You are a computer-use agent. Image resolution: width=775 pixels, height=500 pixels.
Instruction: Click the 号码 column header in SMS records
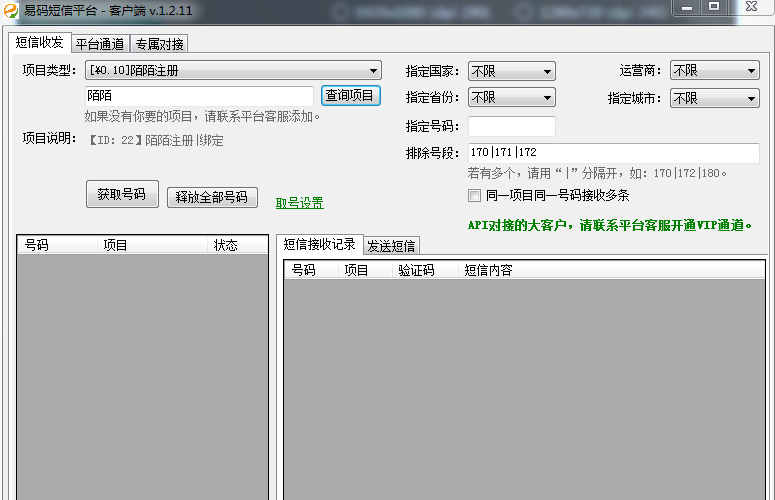(311, 270)
